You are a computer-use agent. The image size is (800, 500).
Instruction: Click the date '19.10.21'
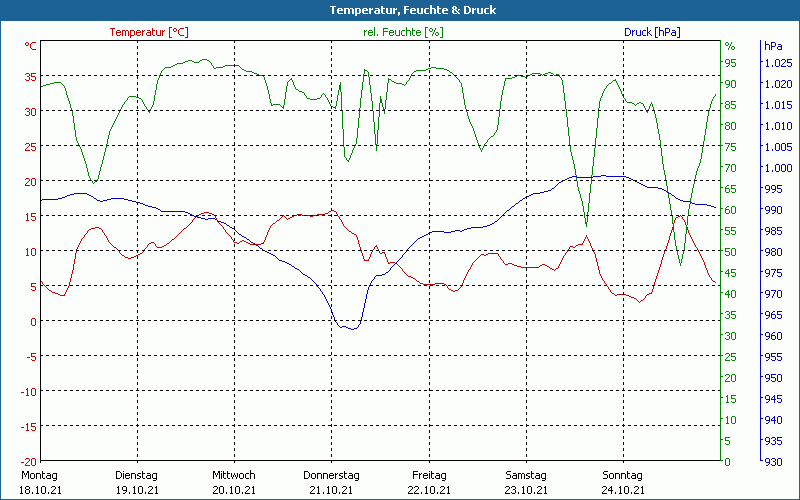coord(137,490)
